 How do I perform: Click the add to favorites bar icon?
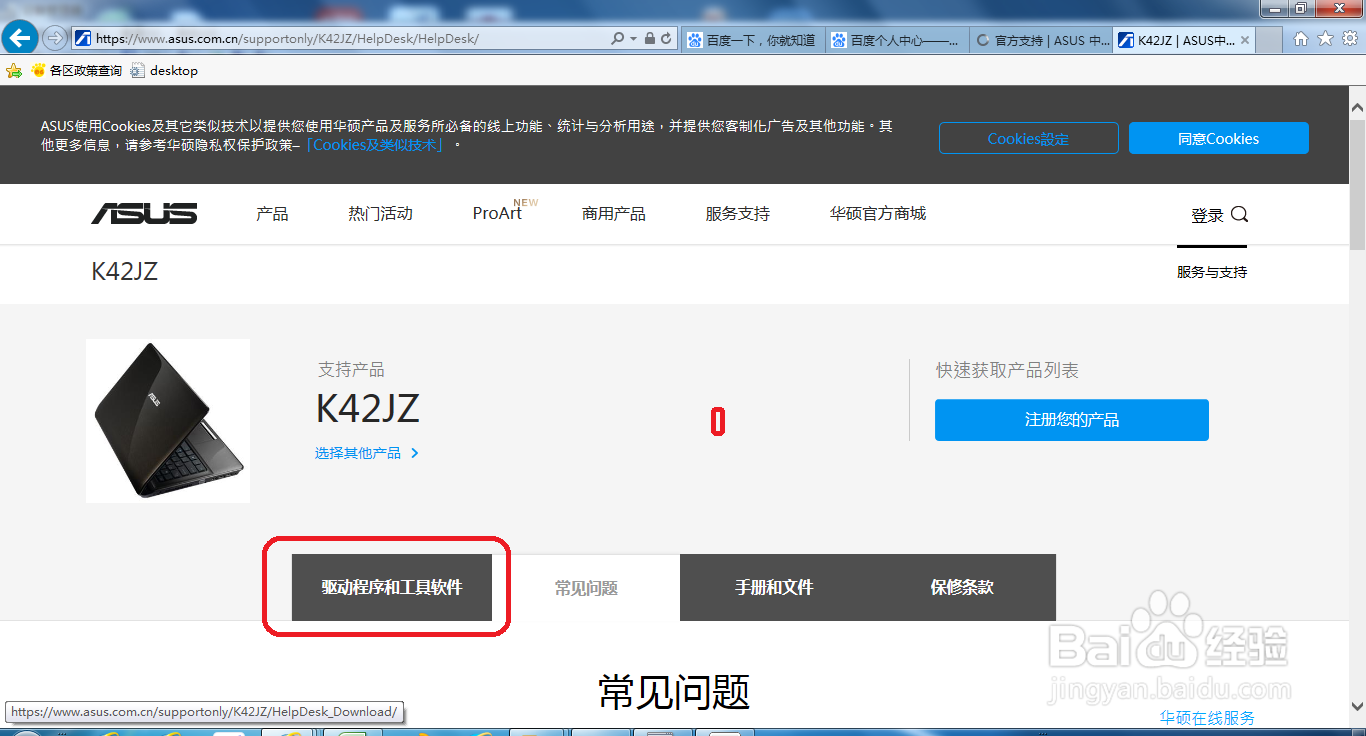[x=14, y=71]
